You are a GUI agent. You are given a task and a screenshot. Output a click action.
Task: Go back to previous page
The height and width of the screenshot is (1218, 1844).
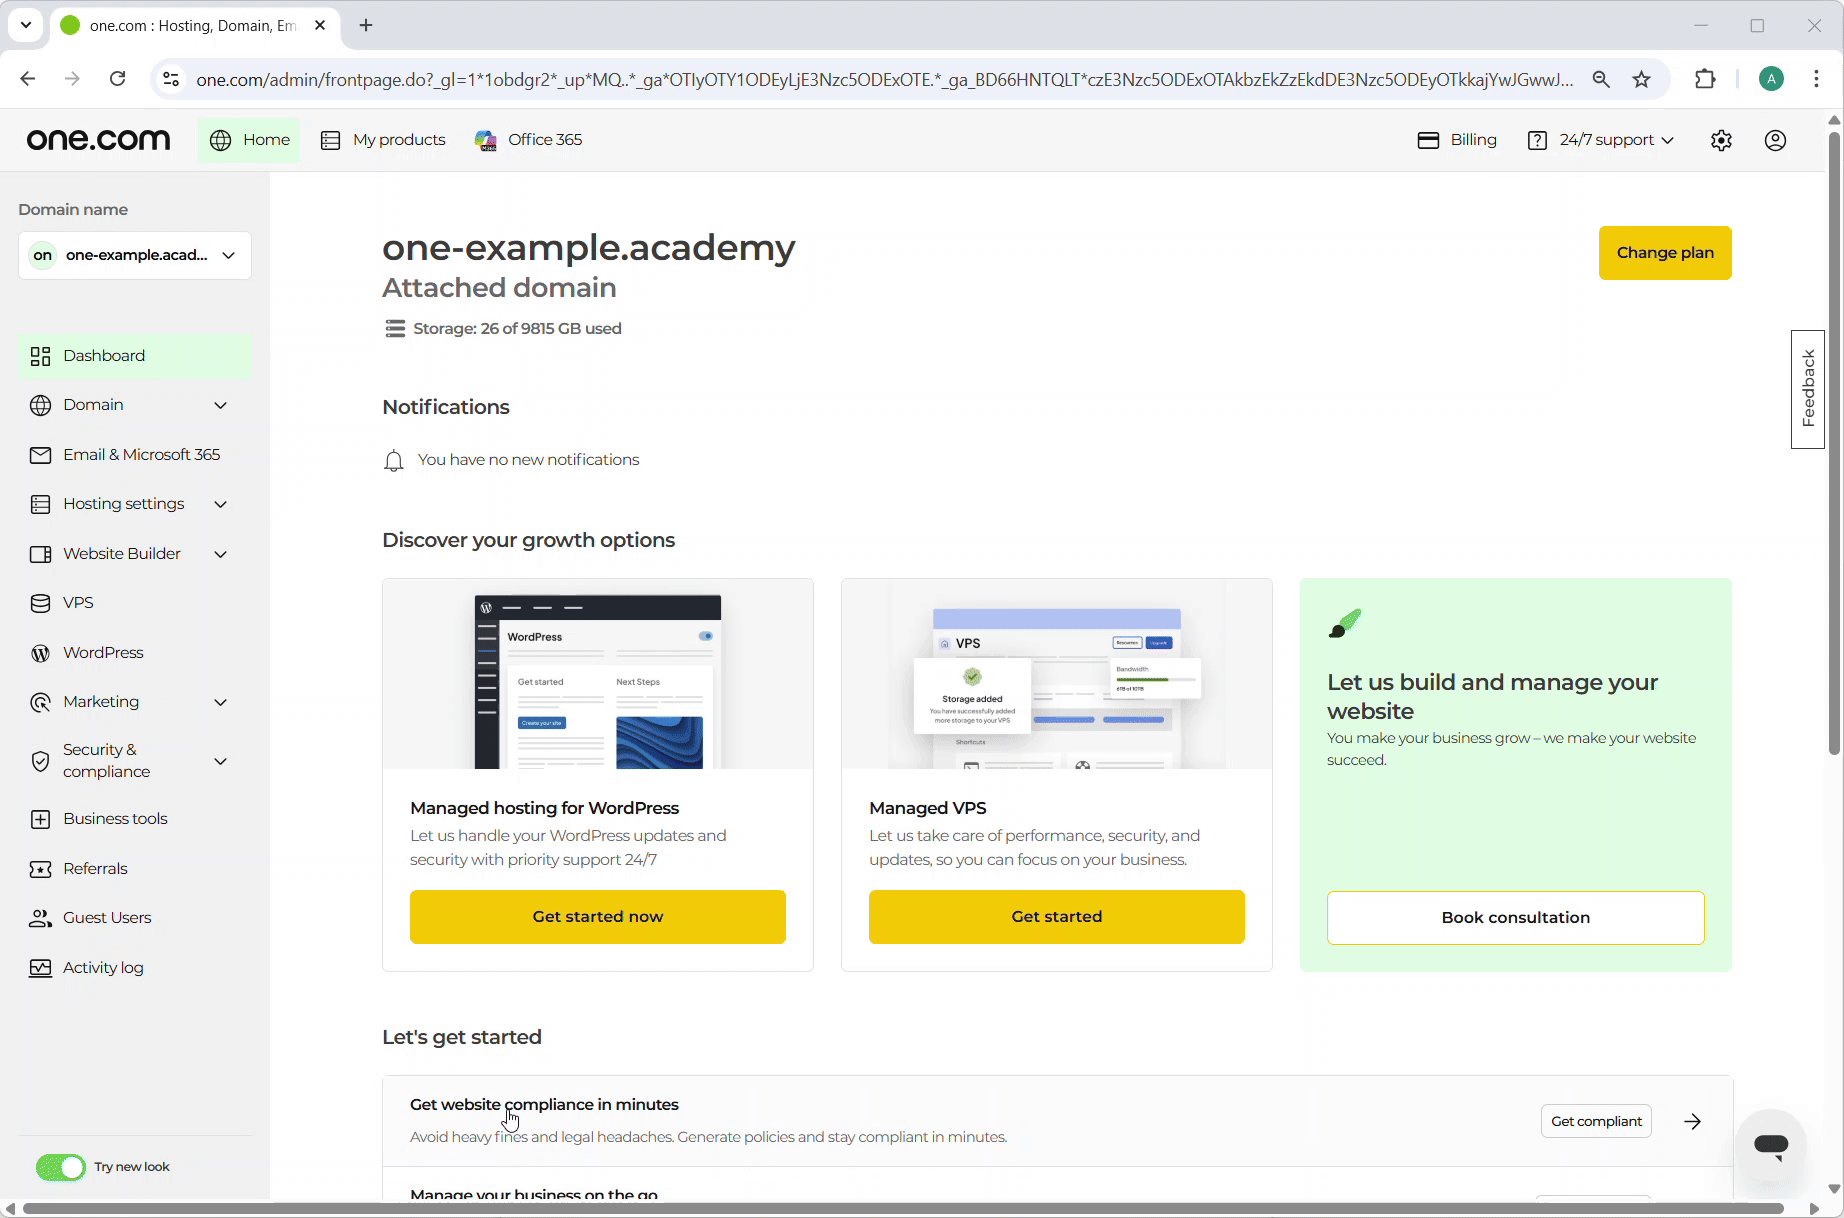point(28,79)
